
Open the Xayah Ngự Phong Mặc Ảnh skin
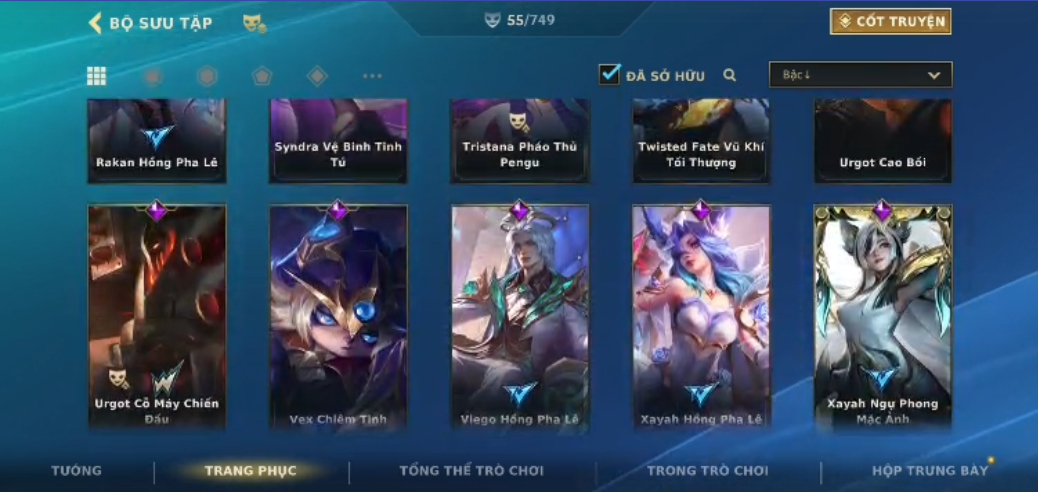pos(882,317)
